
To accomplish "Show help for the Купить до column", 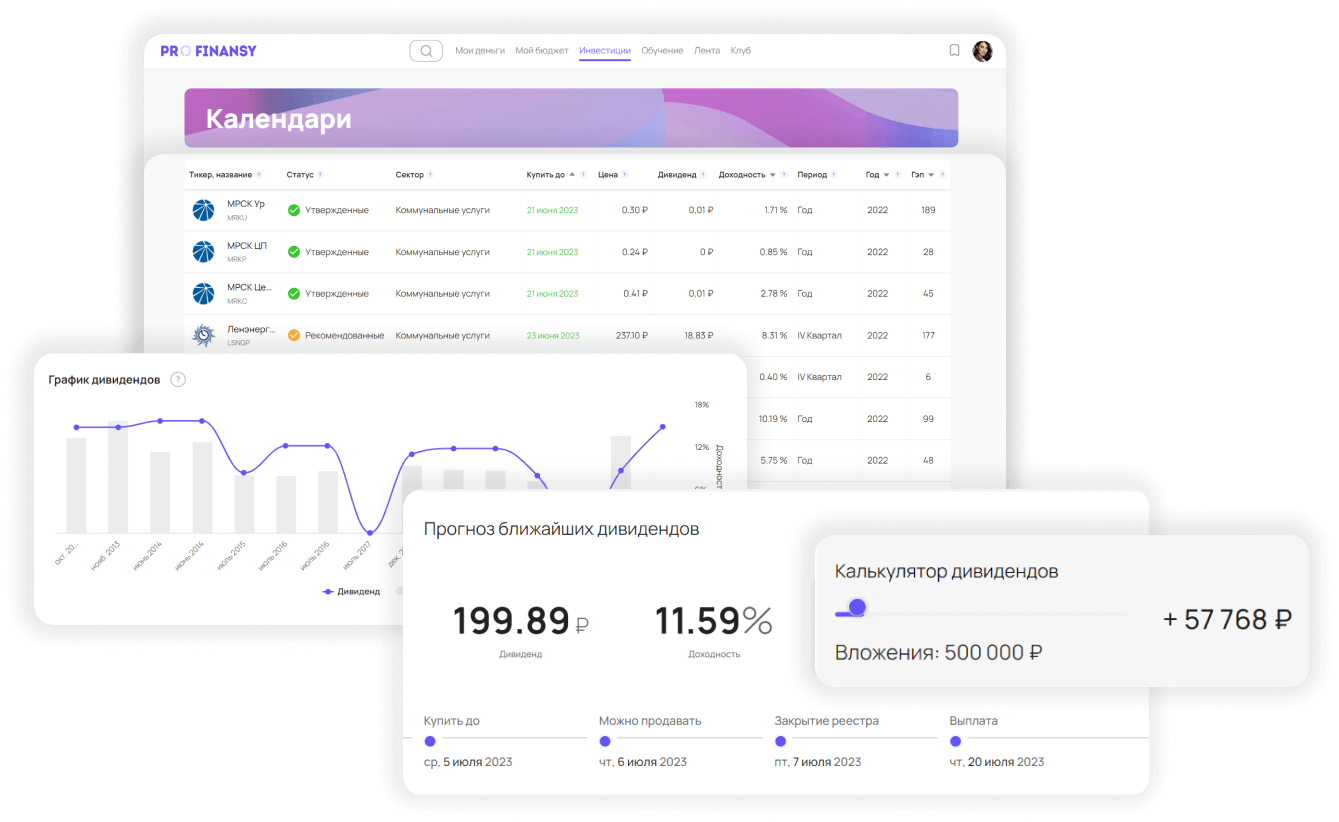I will click(584, 175).
